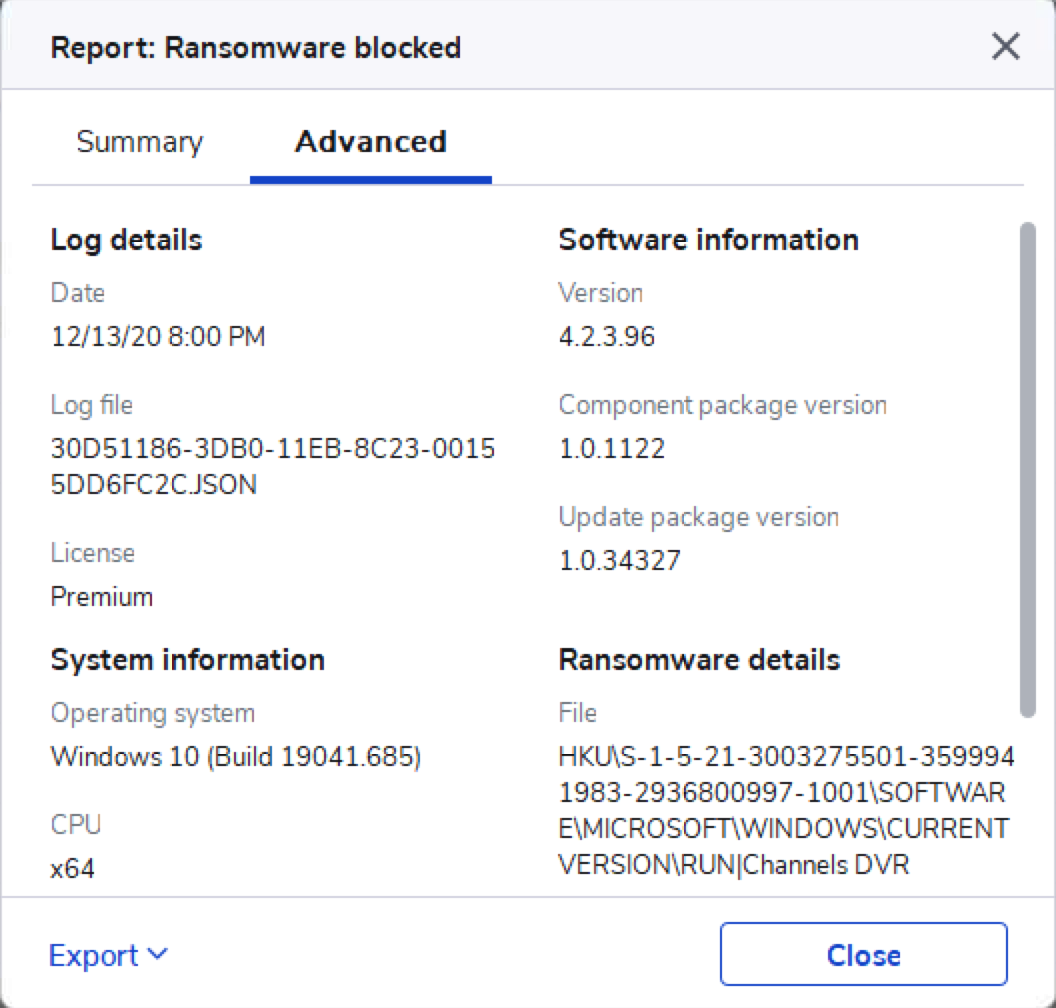This screenshot has height=1008, width=1056.
Task: Close the report dialog with the X icon
Action: 1005,47
